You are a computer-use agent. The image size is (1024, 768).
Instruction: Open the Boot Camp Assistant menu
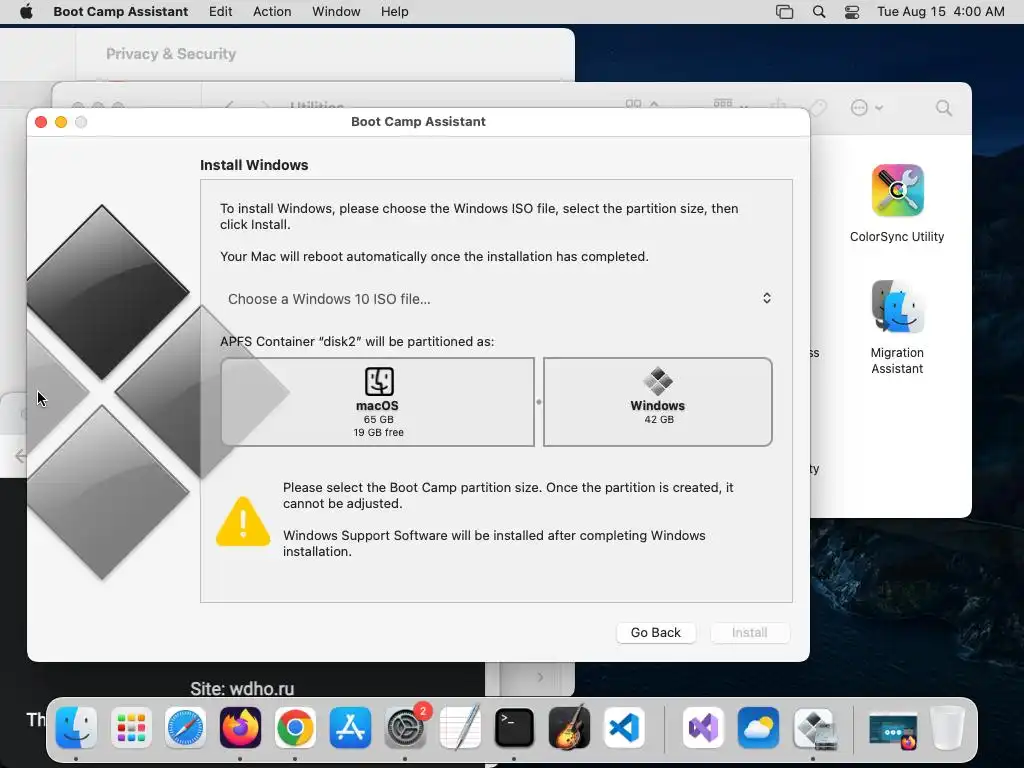tap(121, 12)
